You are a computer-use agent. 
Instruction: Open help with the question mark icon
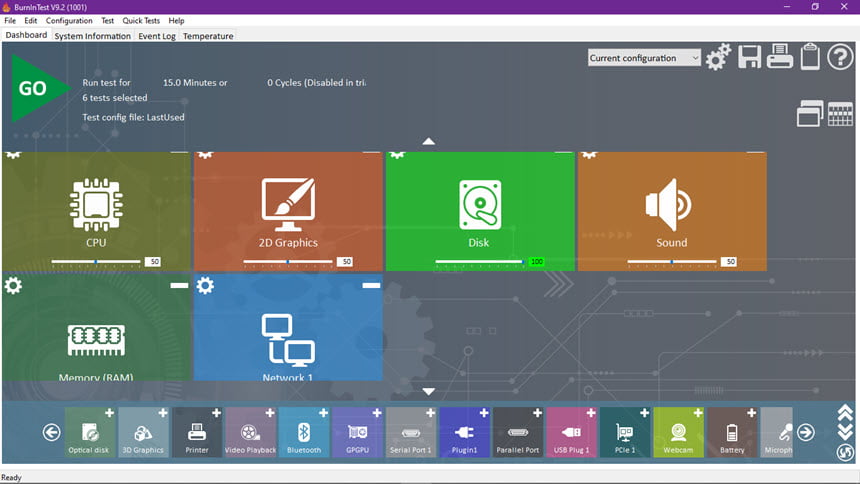click(840, 57)
